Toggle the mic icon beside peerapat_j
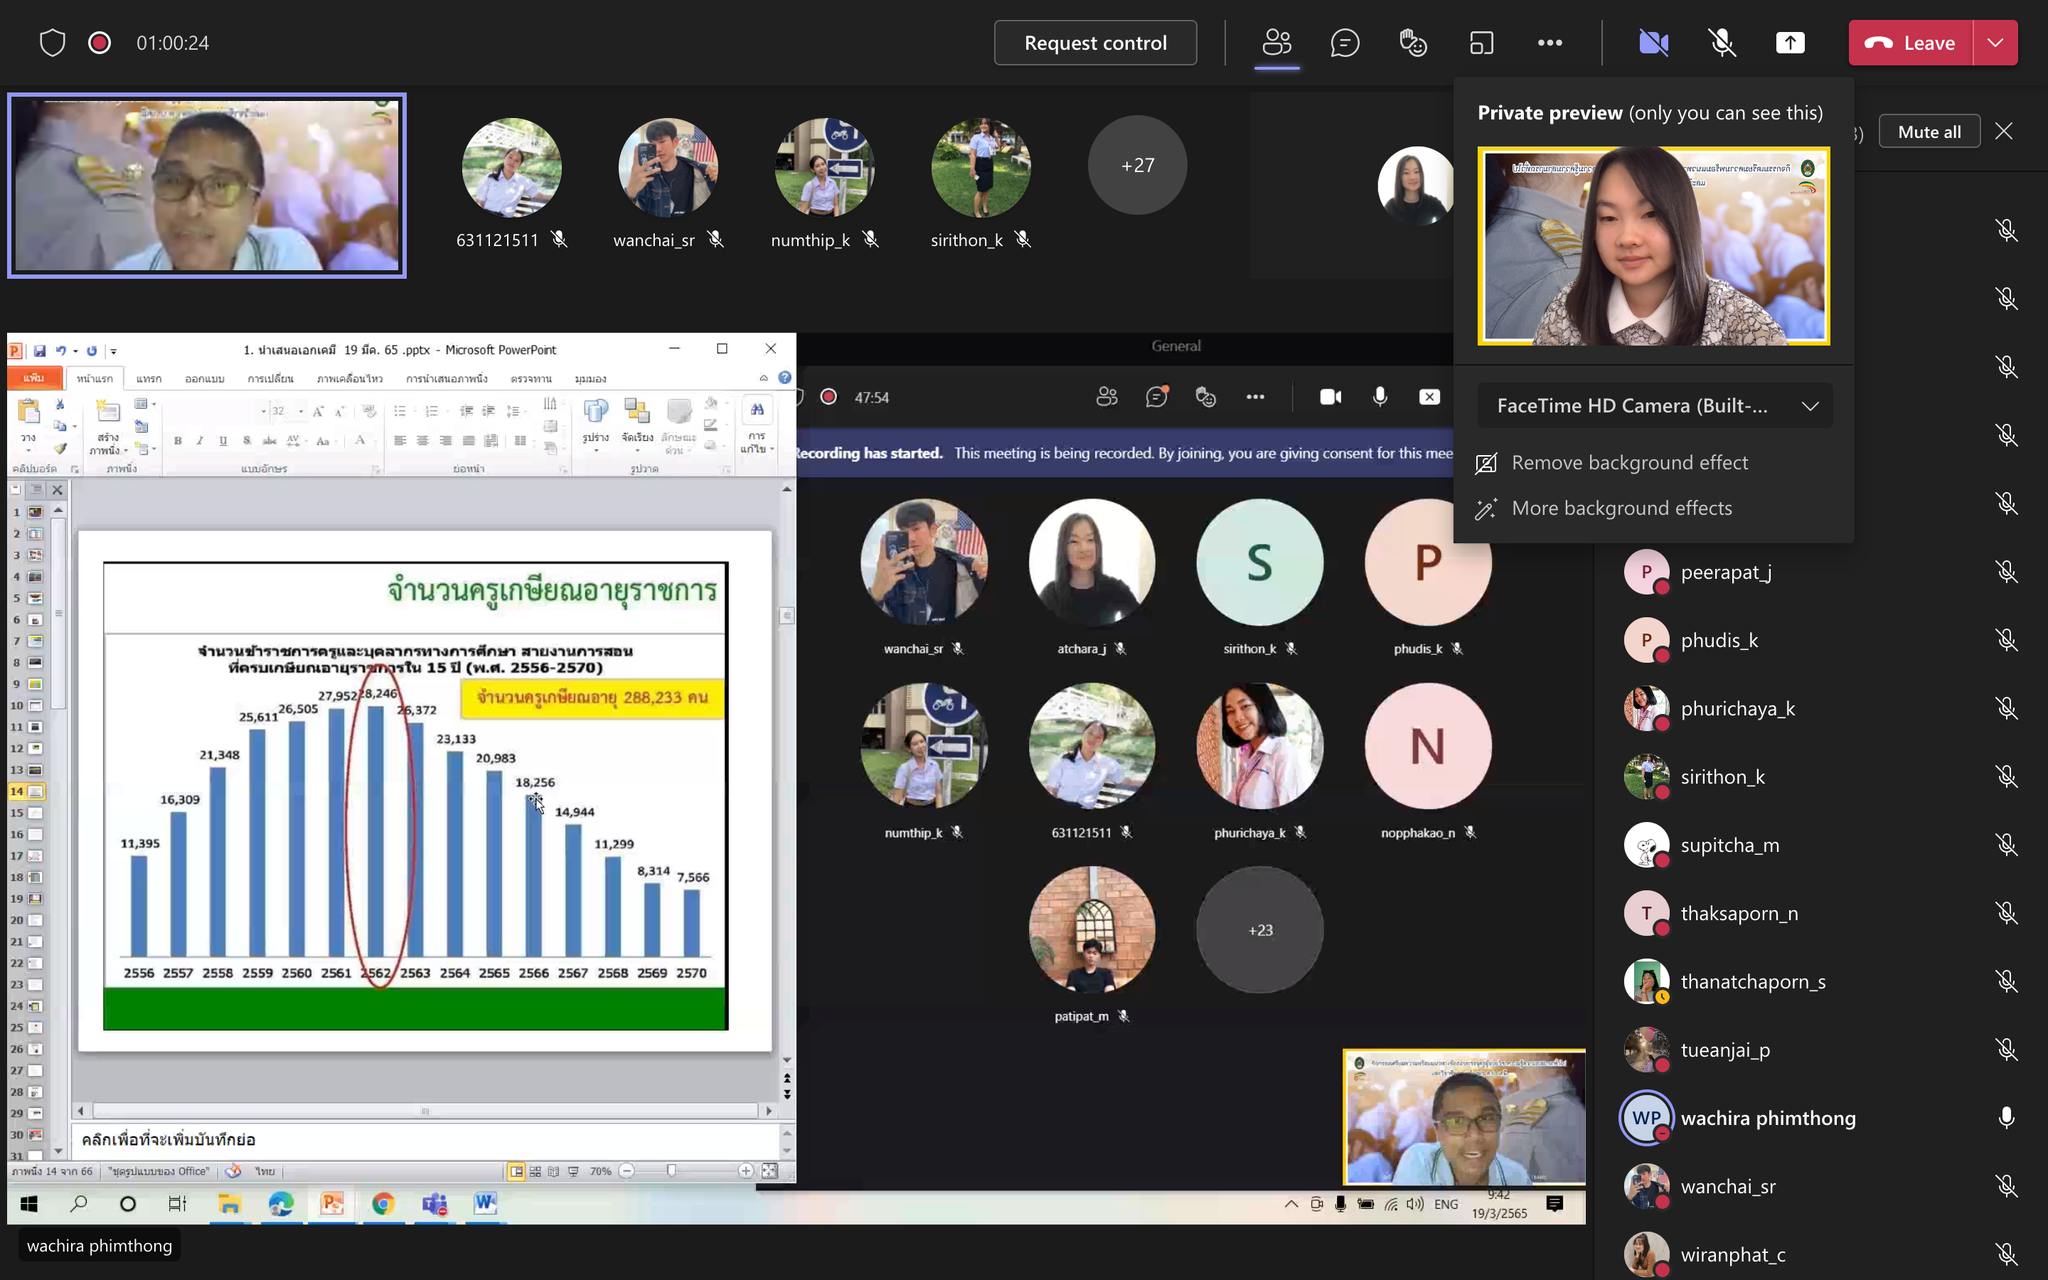 [x=2006, y=571]
